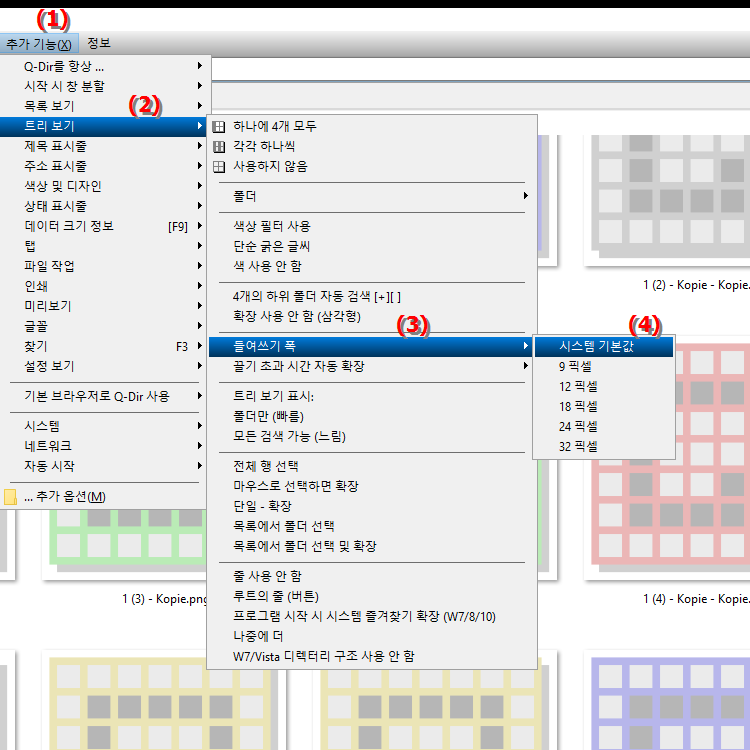
Task: Click the four-panes-in-one tree icon
Action: click(x=219, y=127)
